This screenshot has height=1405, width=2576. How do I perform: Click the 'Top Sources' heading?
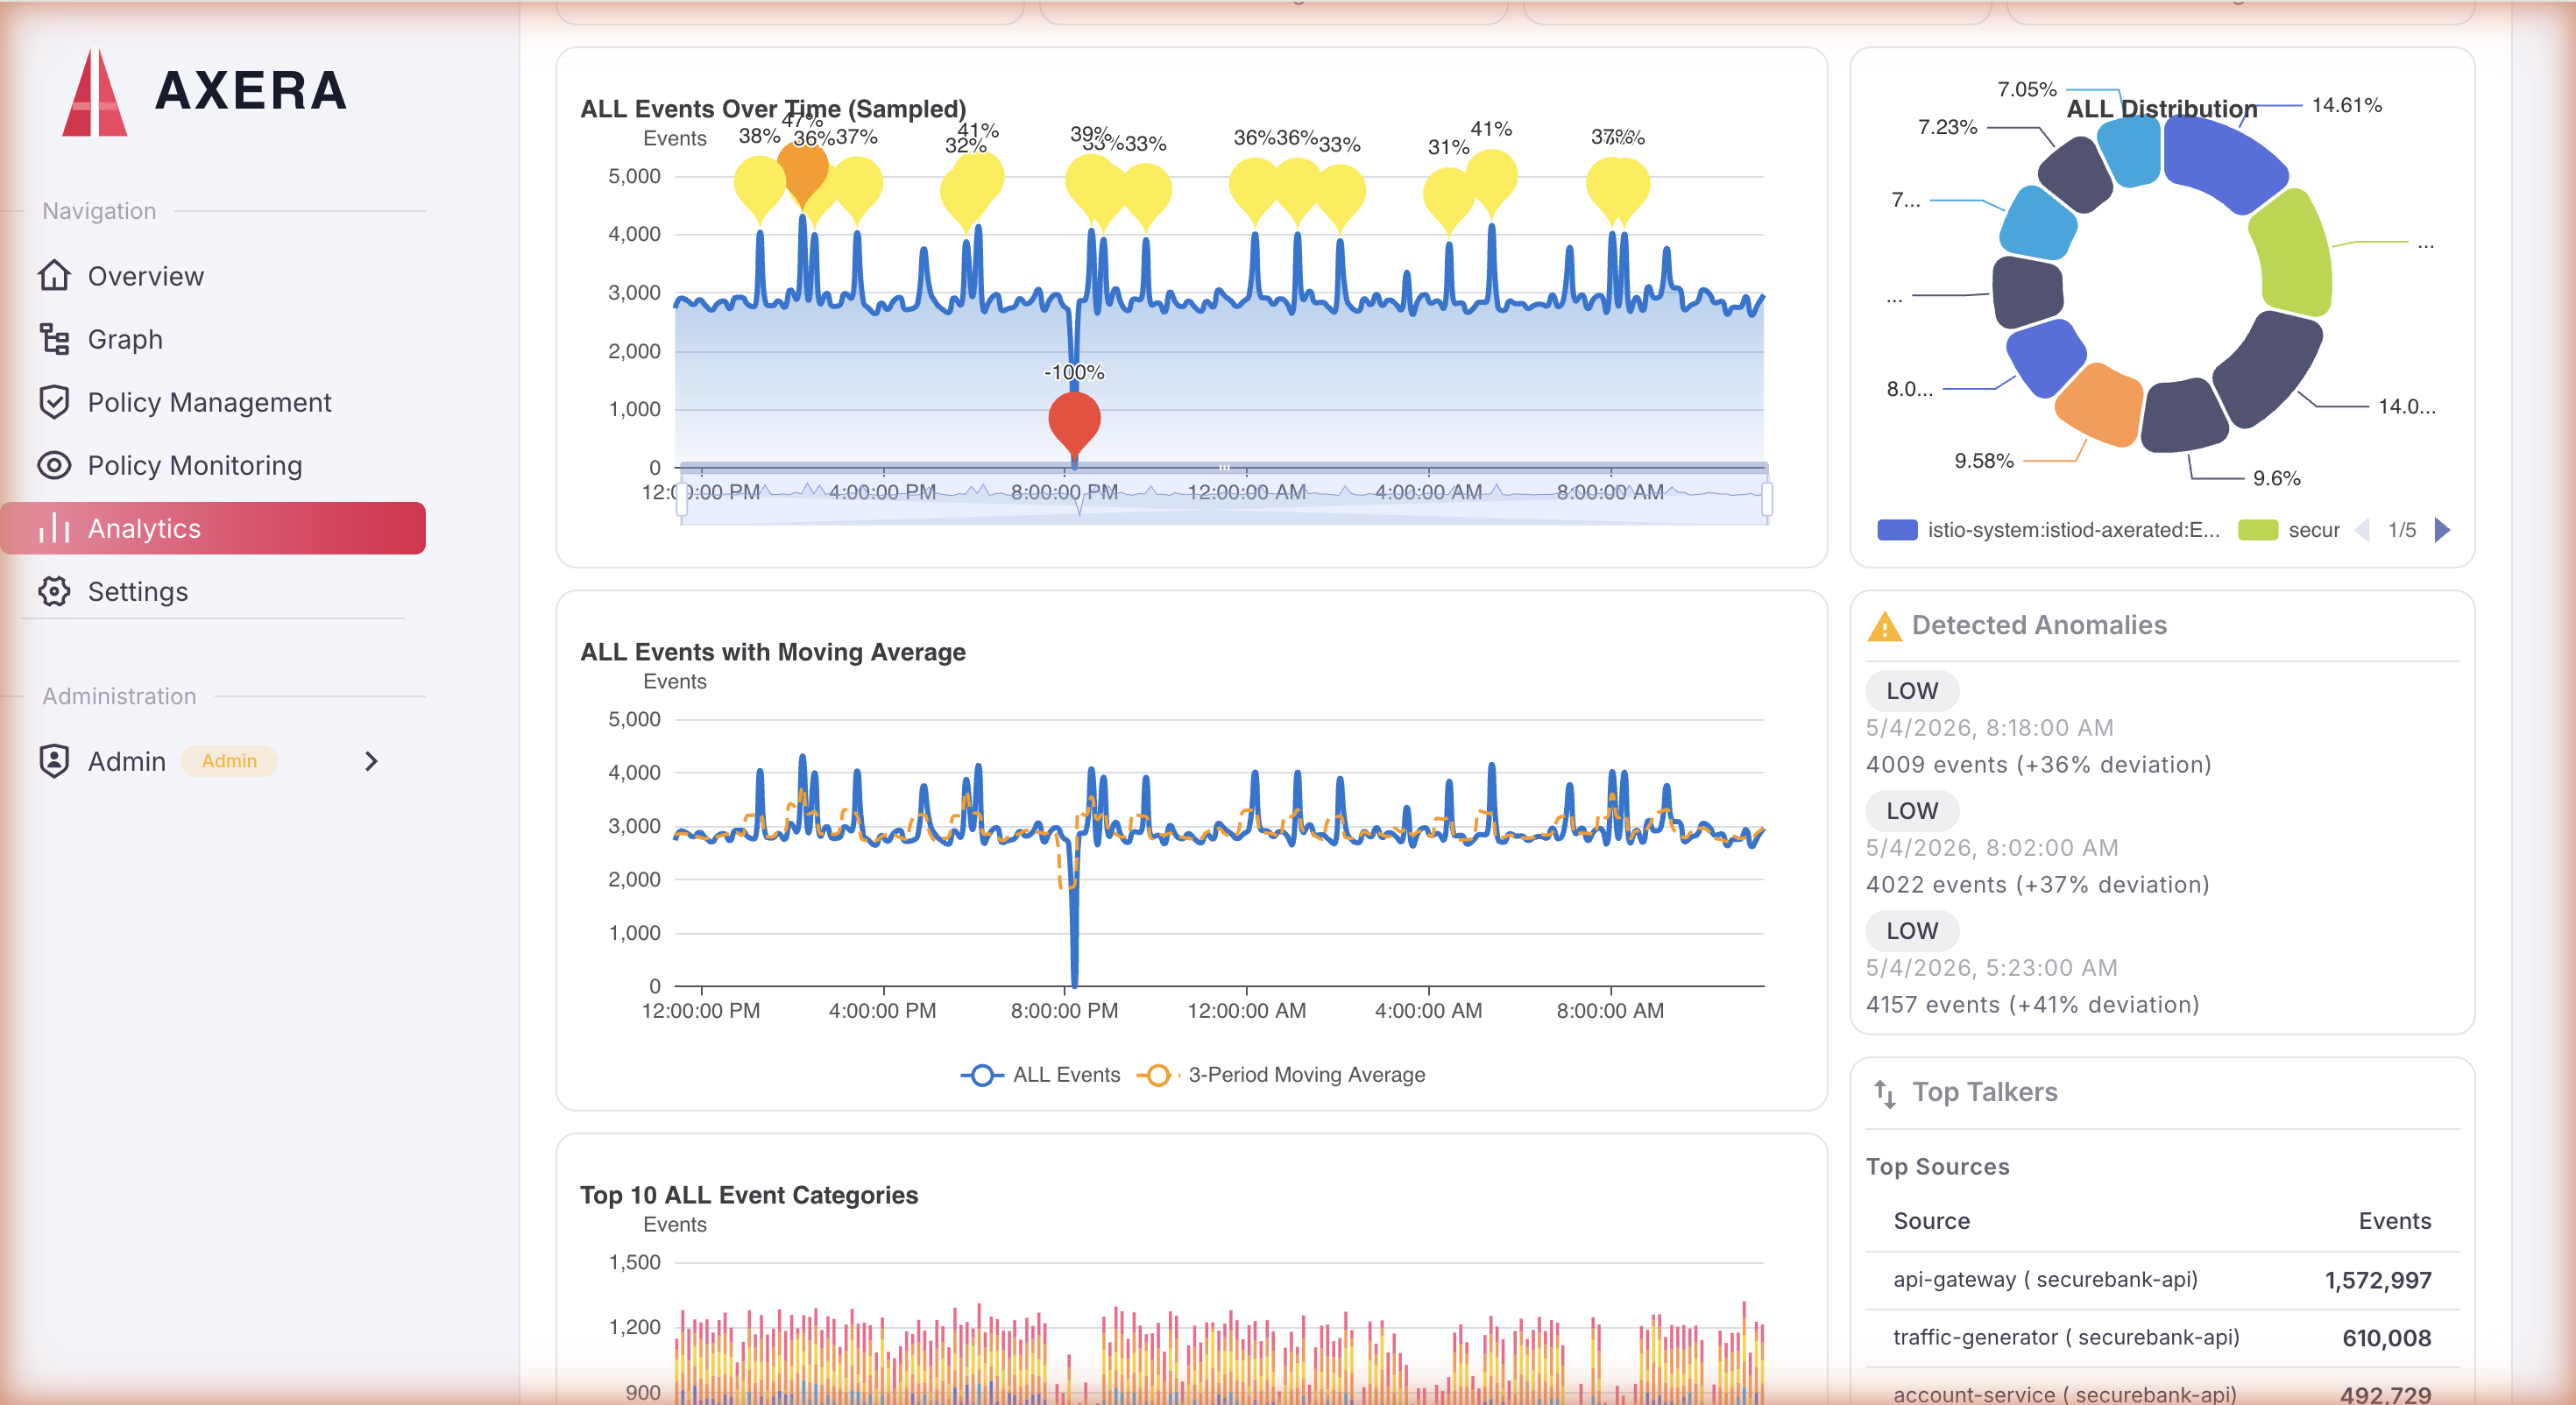pyautogui.click(x=1937, y=1166)
